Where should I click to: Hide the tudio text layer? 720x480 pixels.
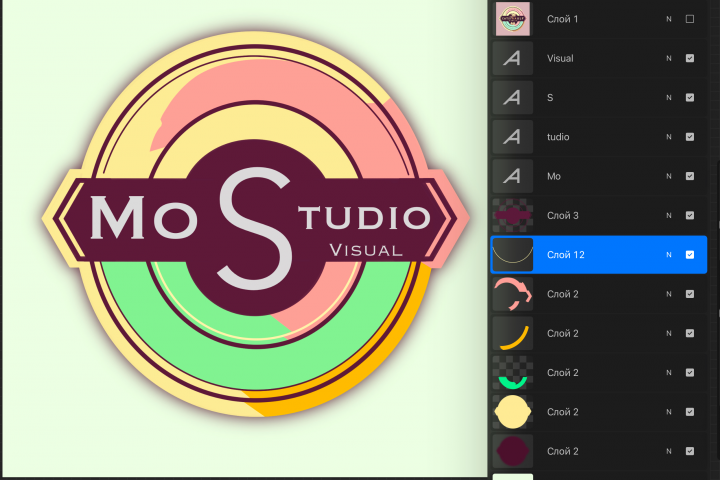[x=690, y=137]
